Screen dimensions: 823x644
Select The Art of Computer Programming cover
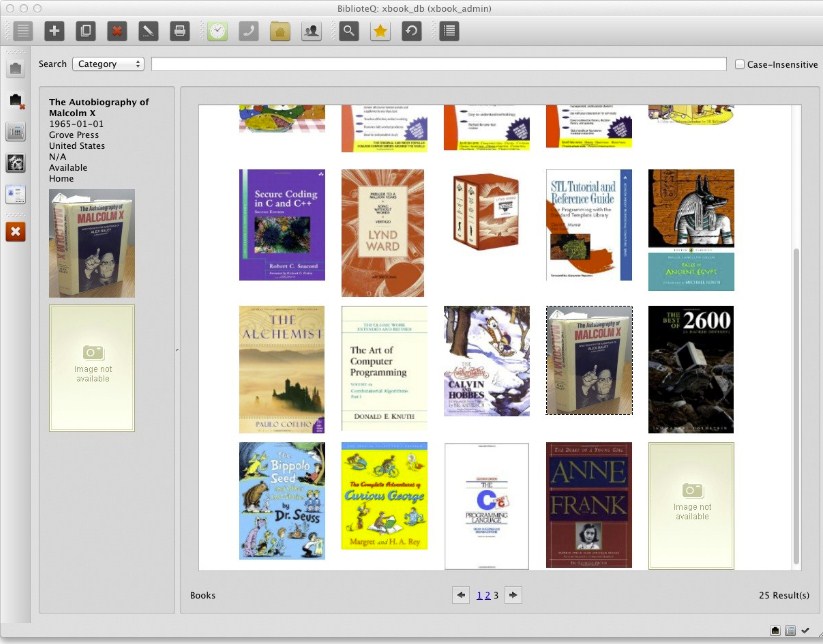[384, 368]
